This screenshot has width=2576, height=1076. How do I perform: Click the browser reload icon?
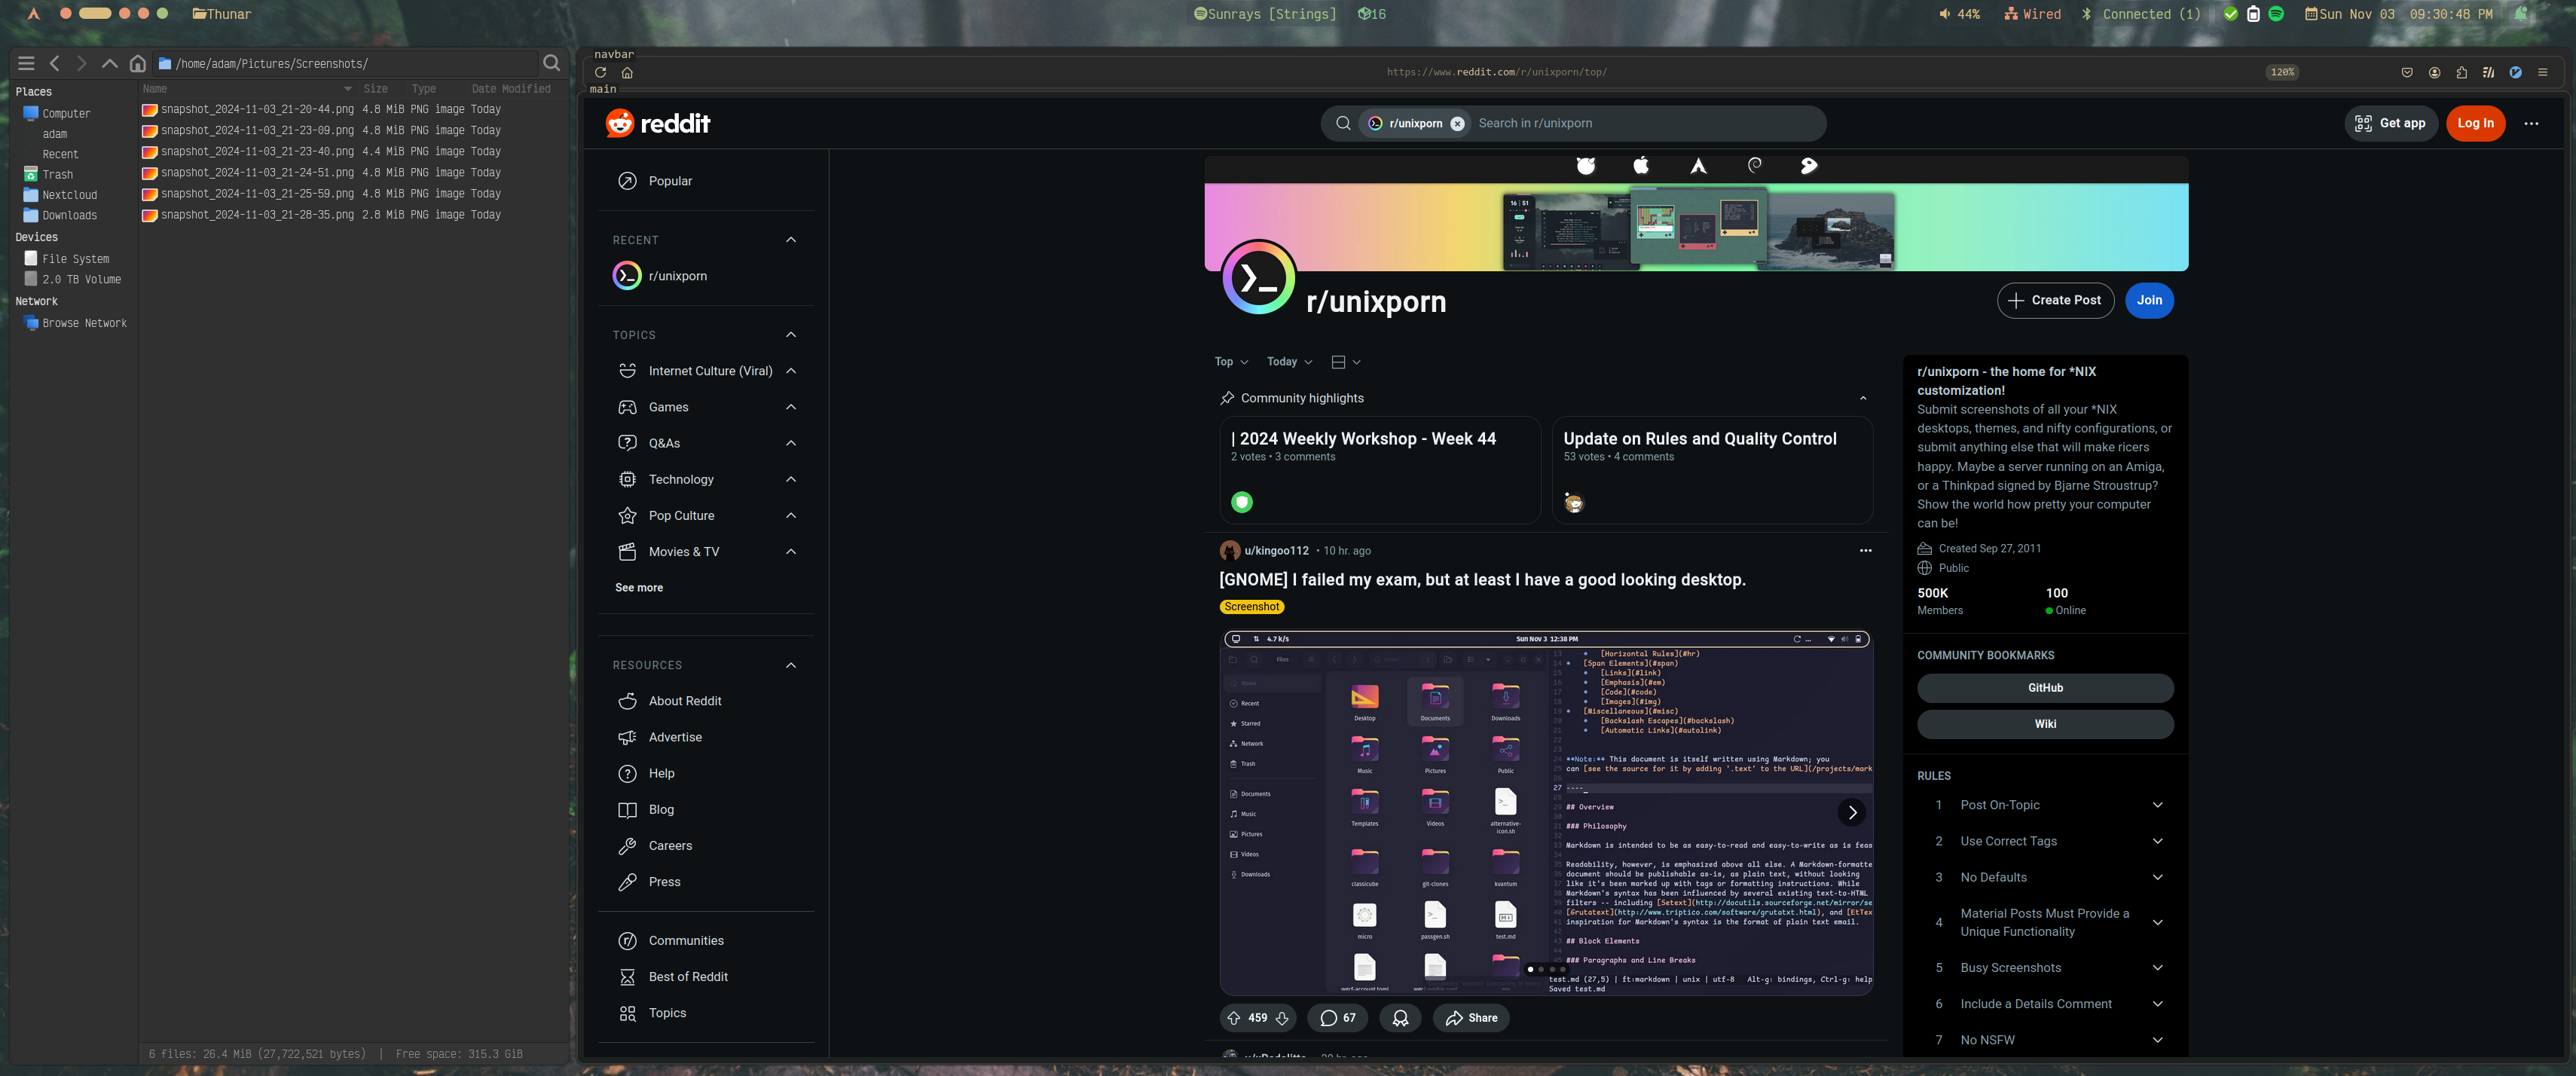point(600,72)
